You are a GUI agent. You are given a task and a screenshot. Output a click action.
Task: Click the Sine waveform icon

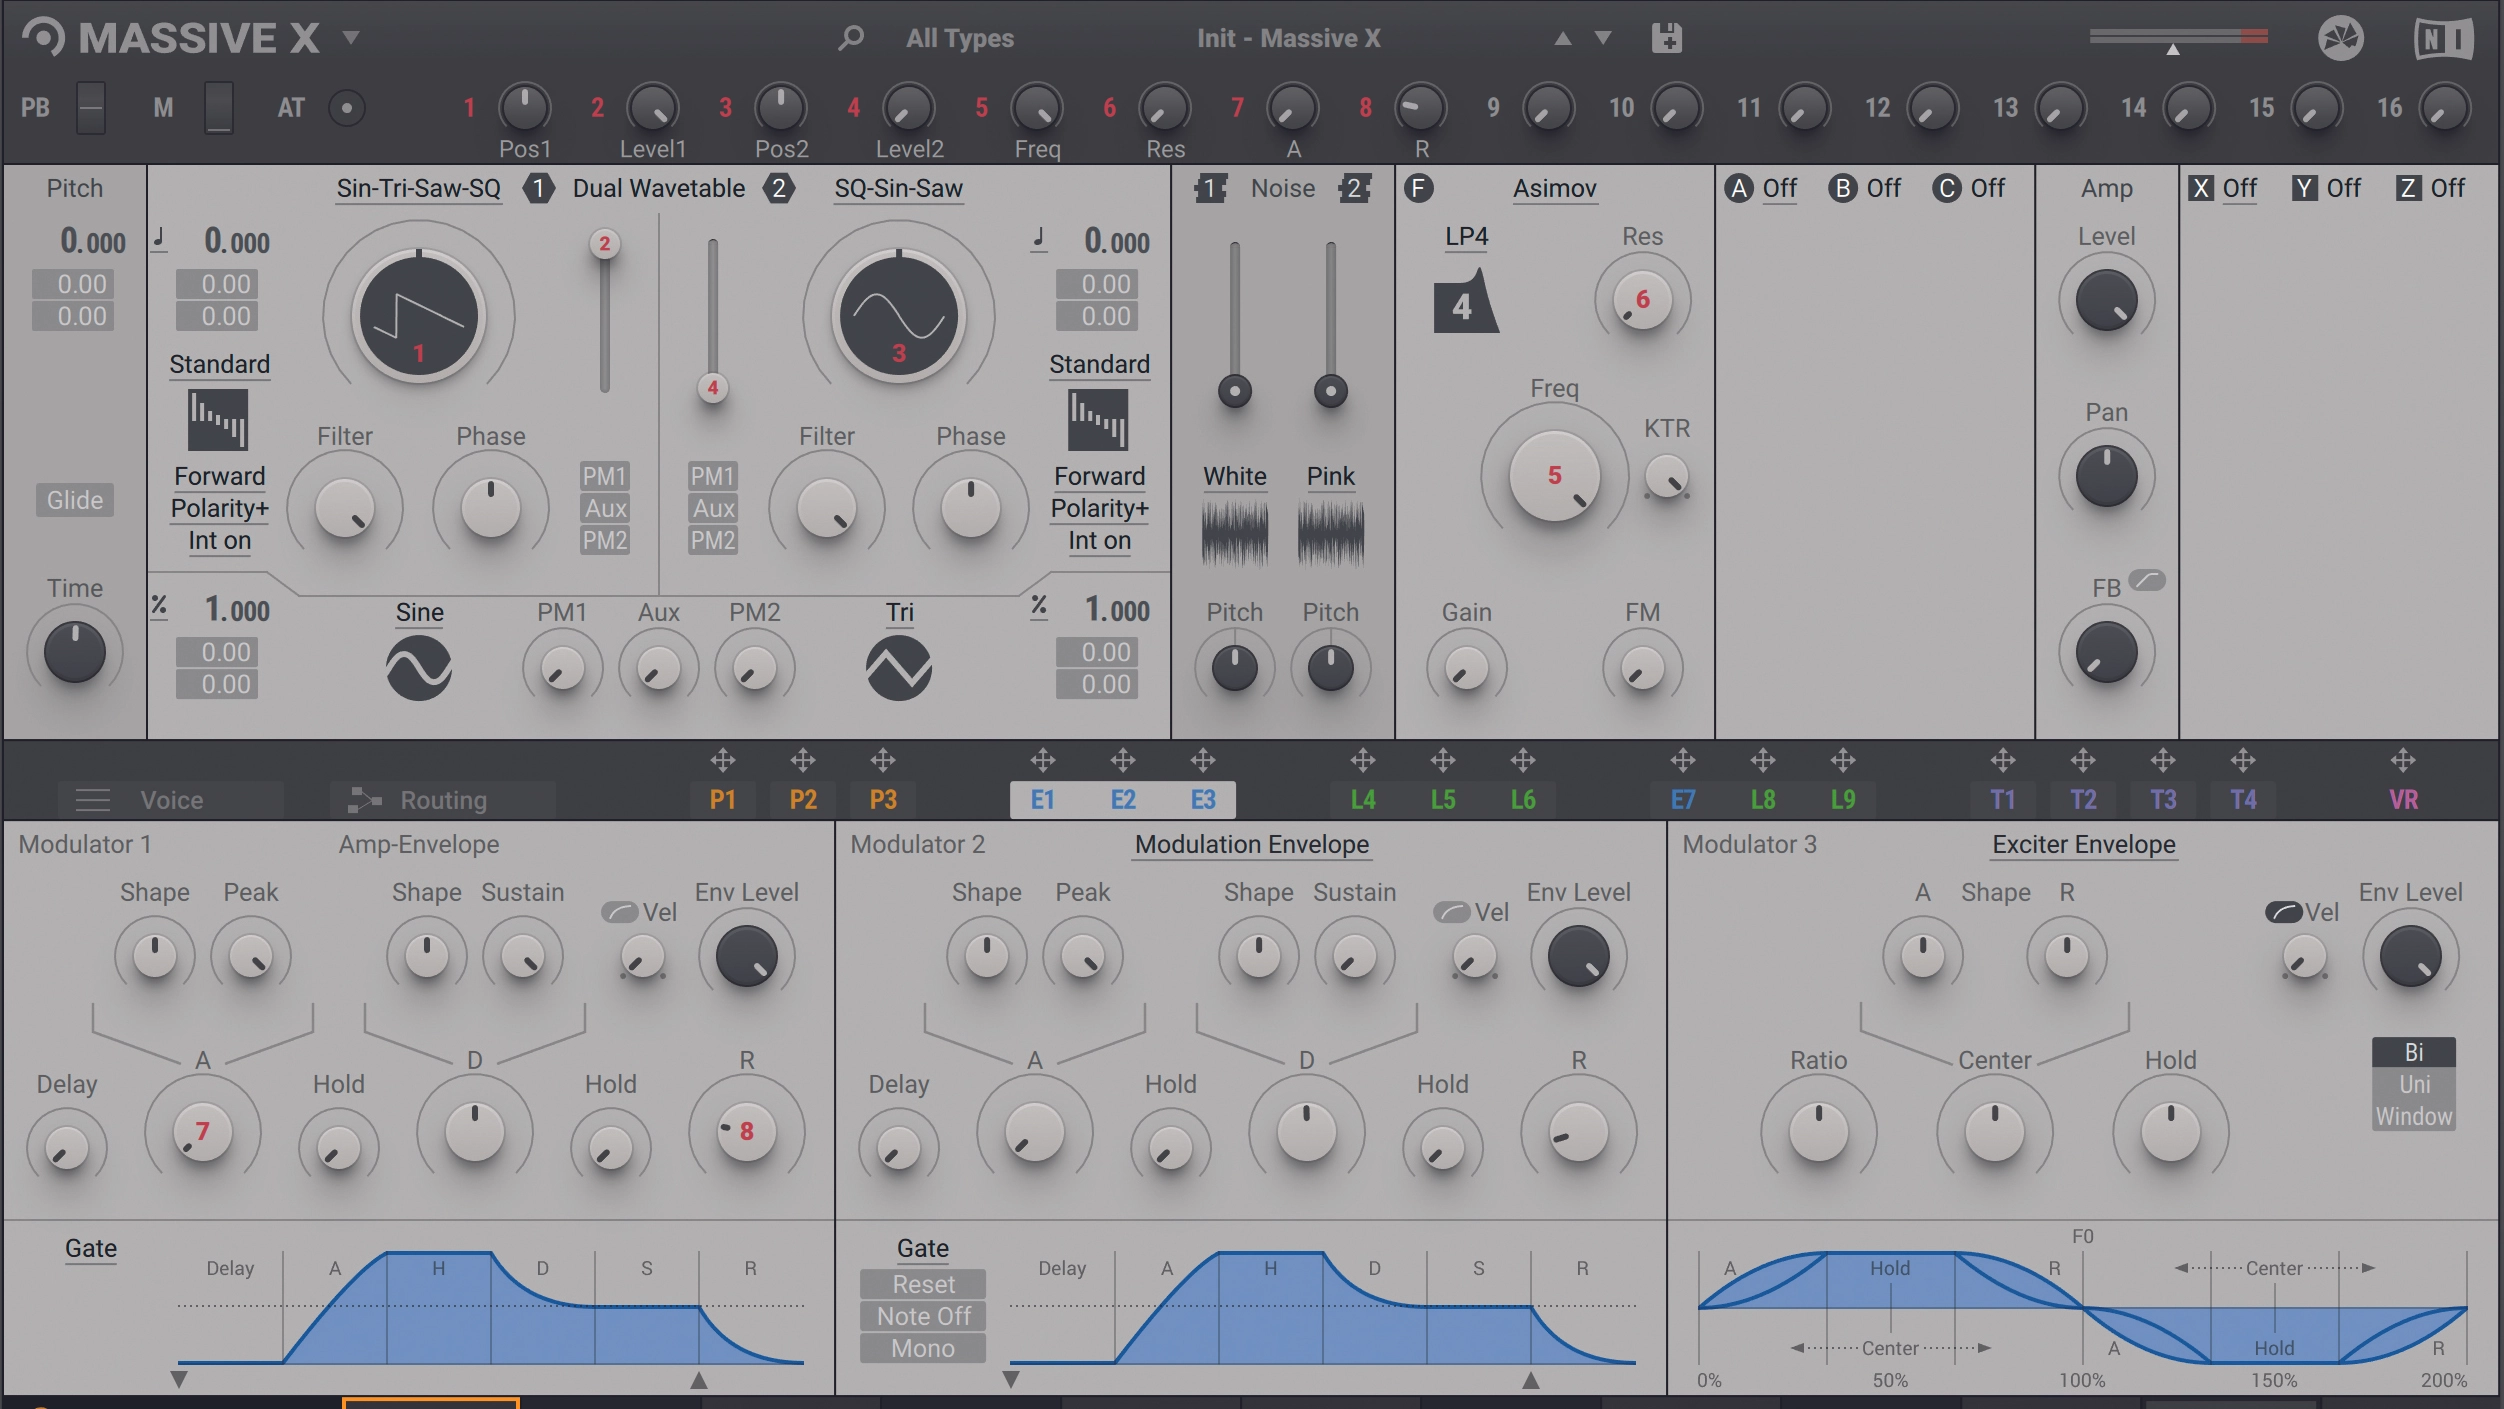point(419,668)
